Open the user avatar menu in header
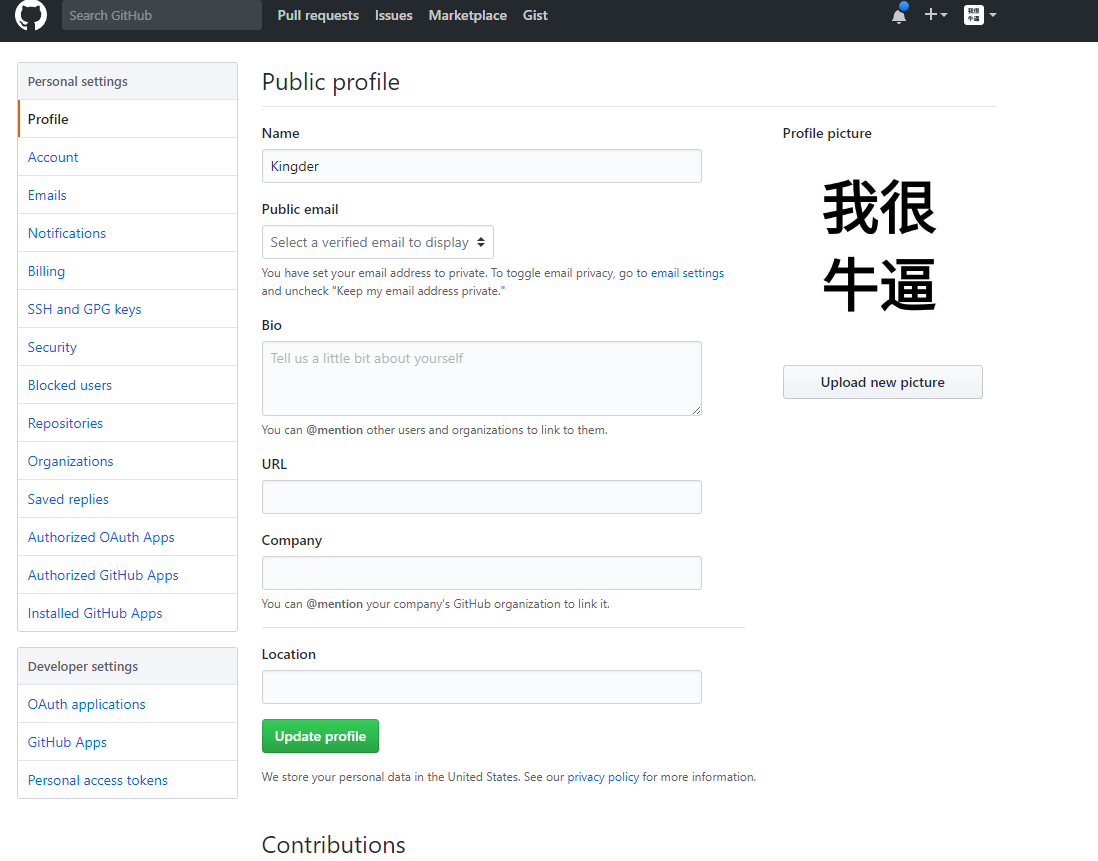The width and height of the screenshot is (1098, 861). click(x=980, y=15)
